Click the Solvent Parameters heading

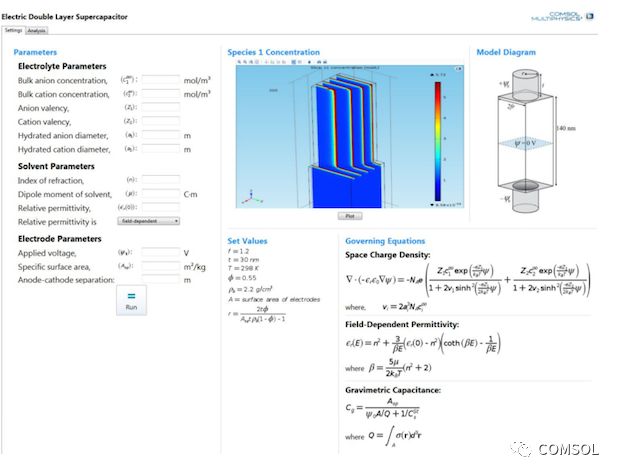[x=56, y=166]
